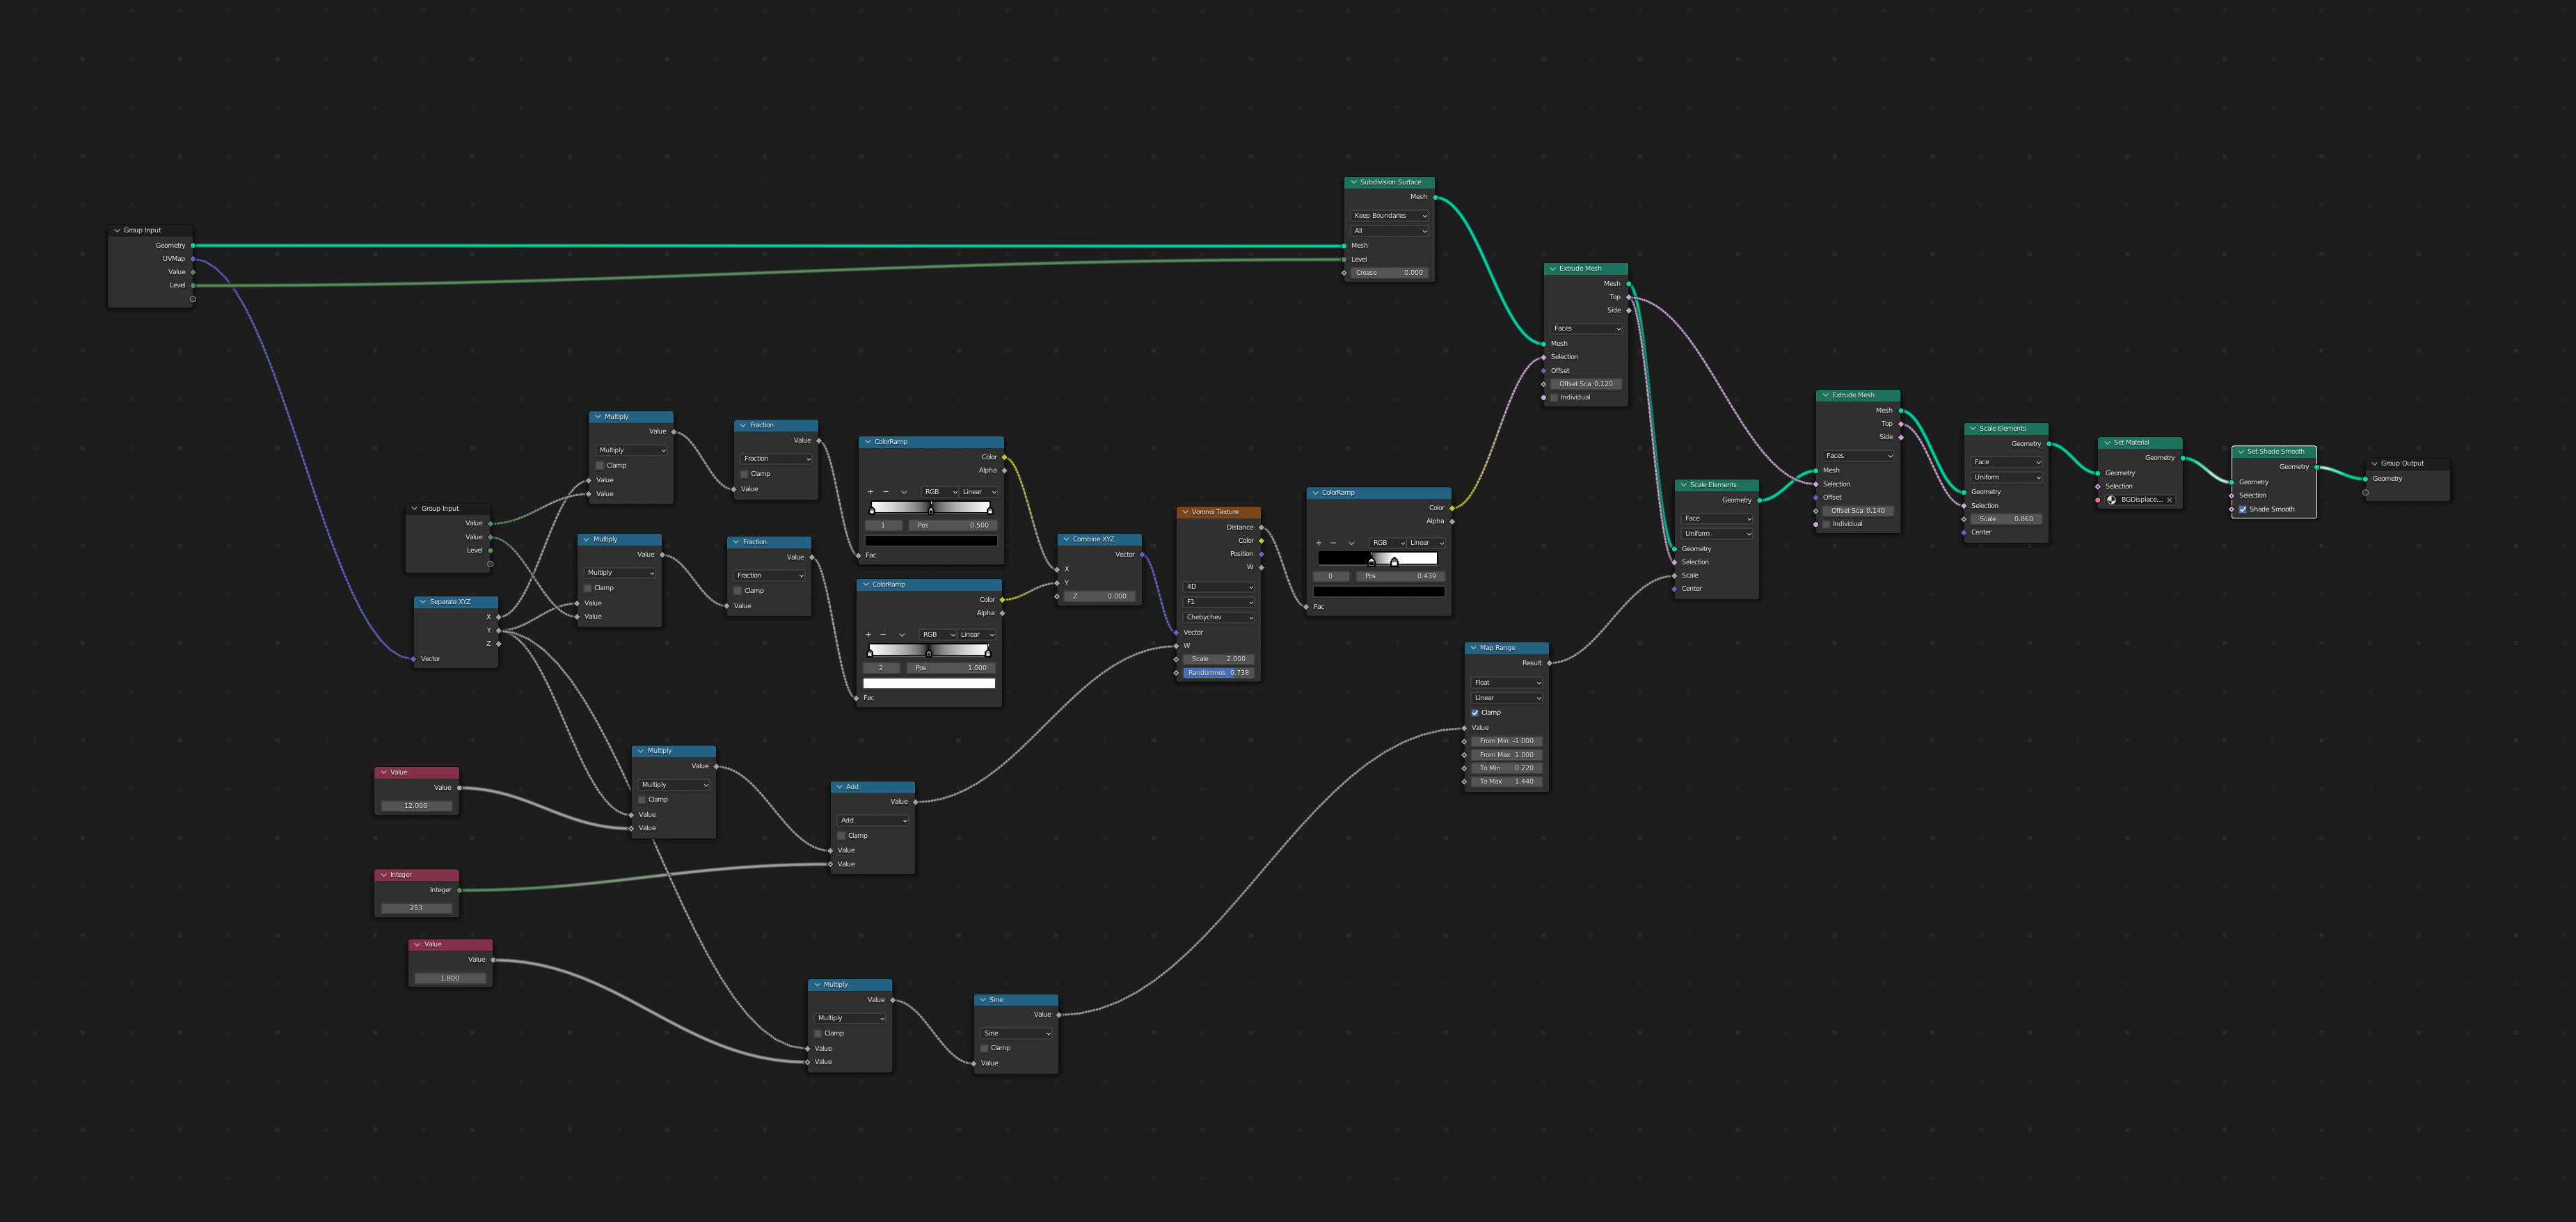Collapse the Voronoi Texture node header

coord(1184,511)
